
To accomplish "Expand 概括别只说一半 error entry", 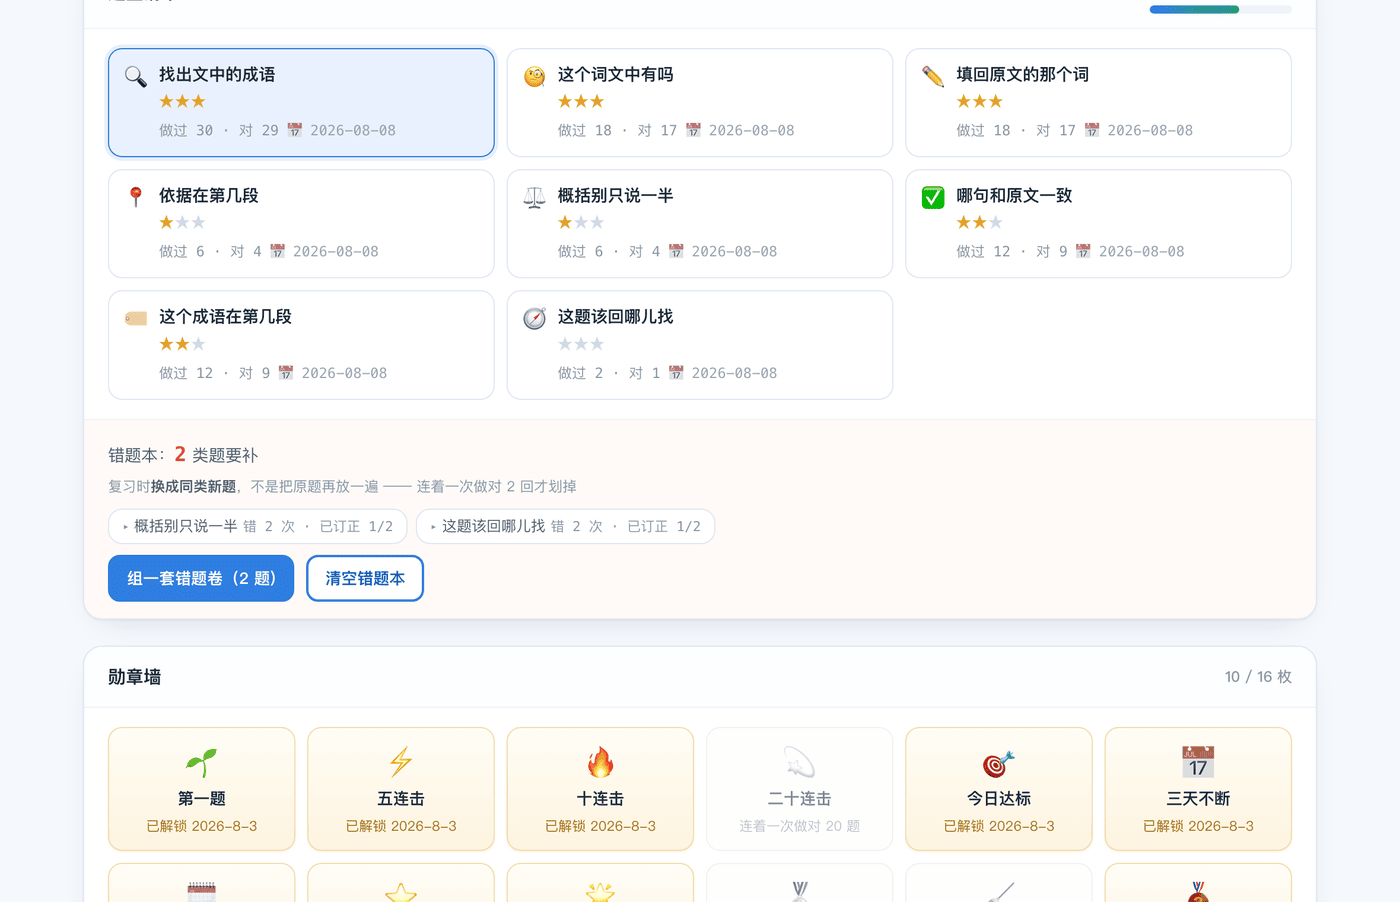I will click(258, 526).
